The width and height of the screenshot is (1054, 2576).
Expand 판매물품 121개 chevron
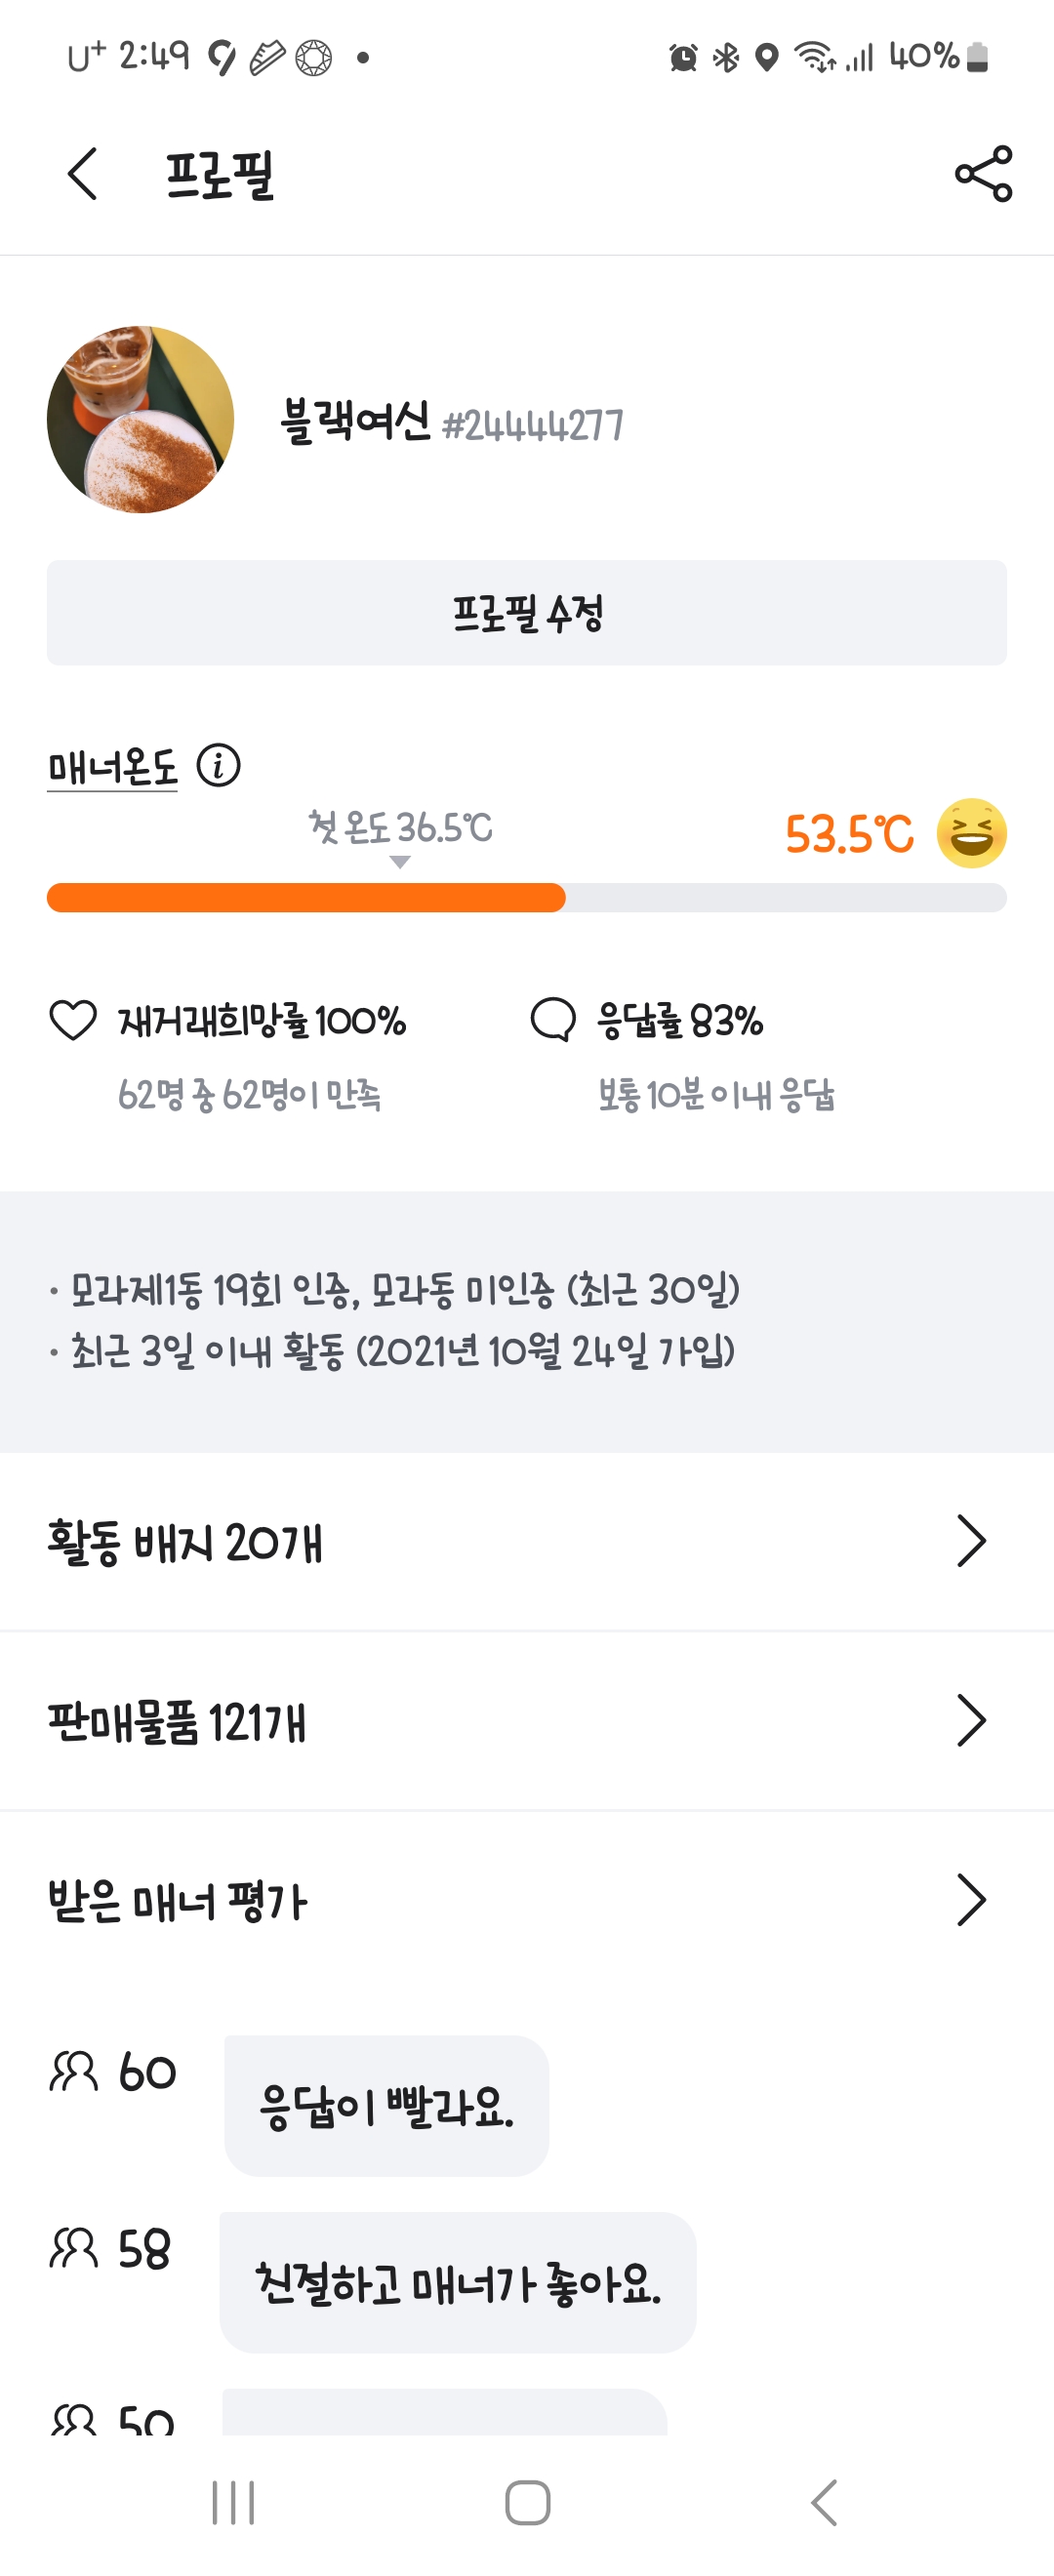(971, 1720)
